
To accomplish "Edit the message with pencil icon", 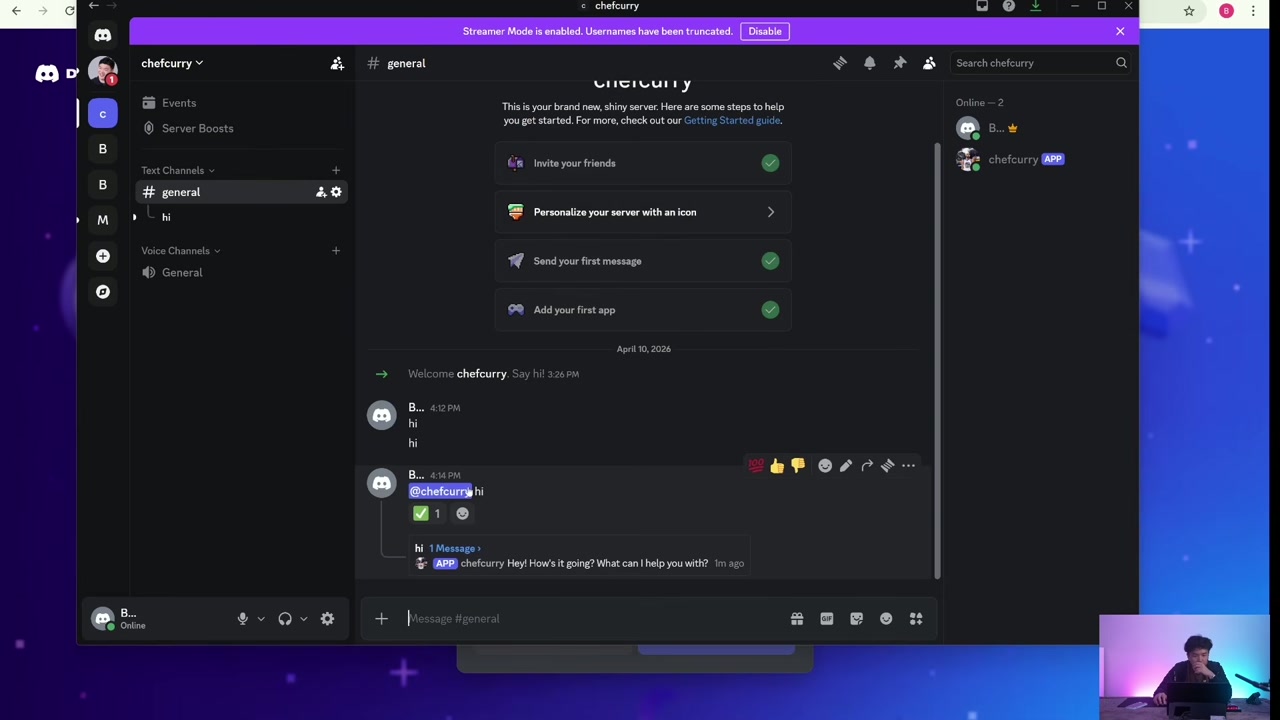I will [846, 466].
